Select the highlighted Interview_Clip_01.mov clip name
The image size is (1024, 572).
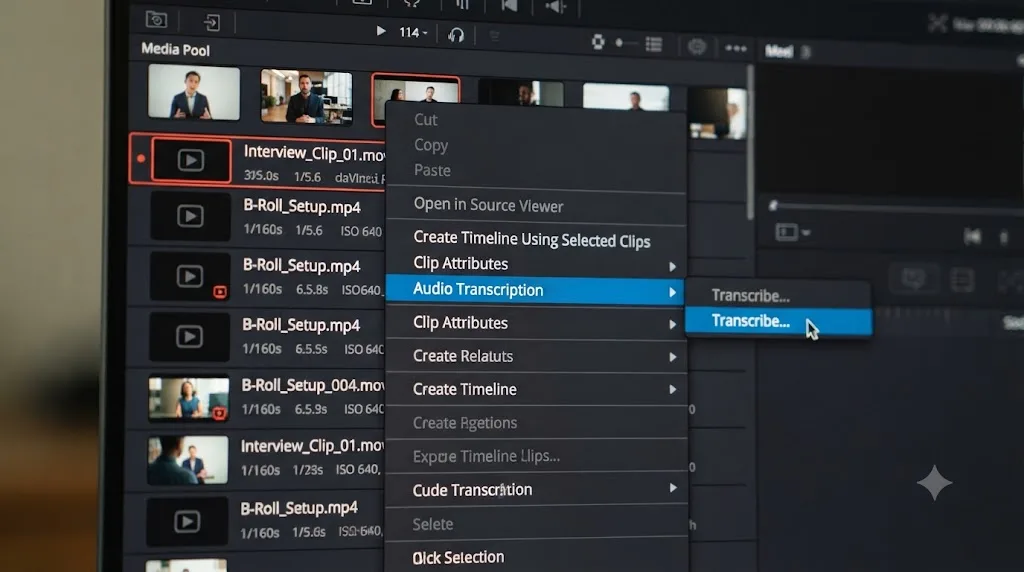(314, 154)
